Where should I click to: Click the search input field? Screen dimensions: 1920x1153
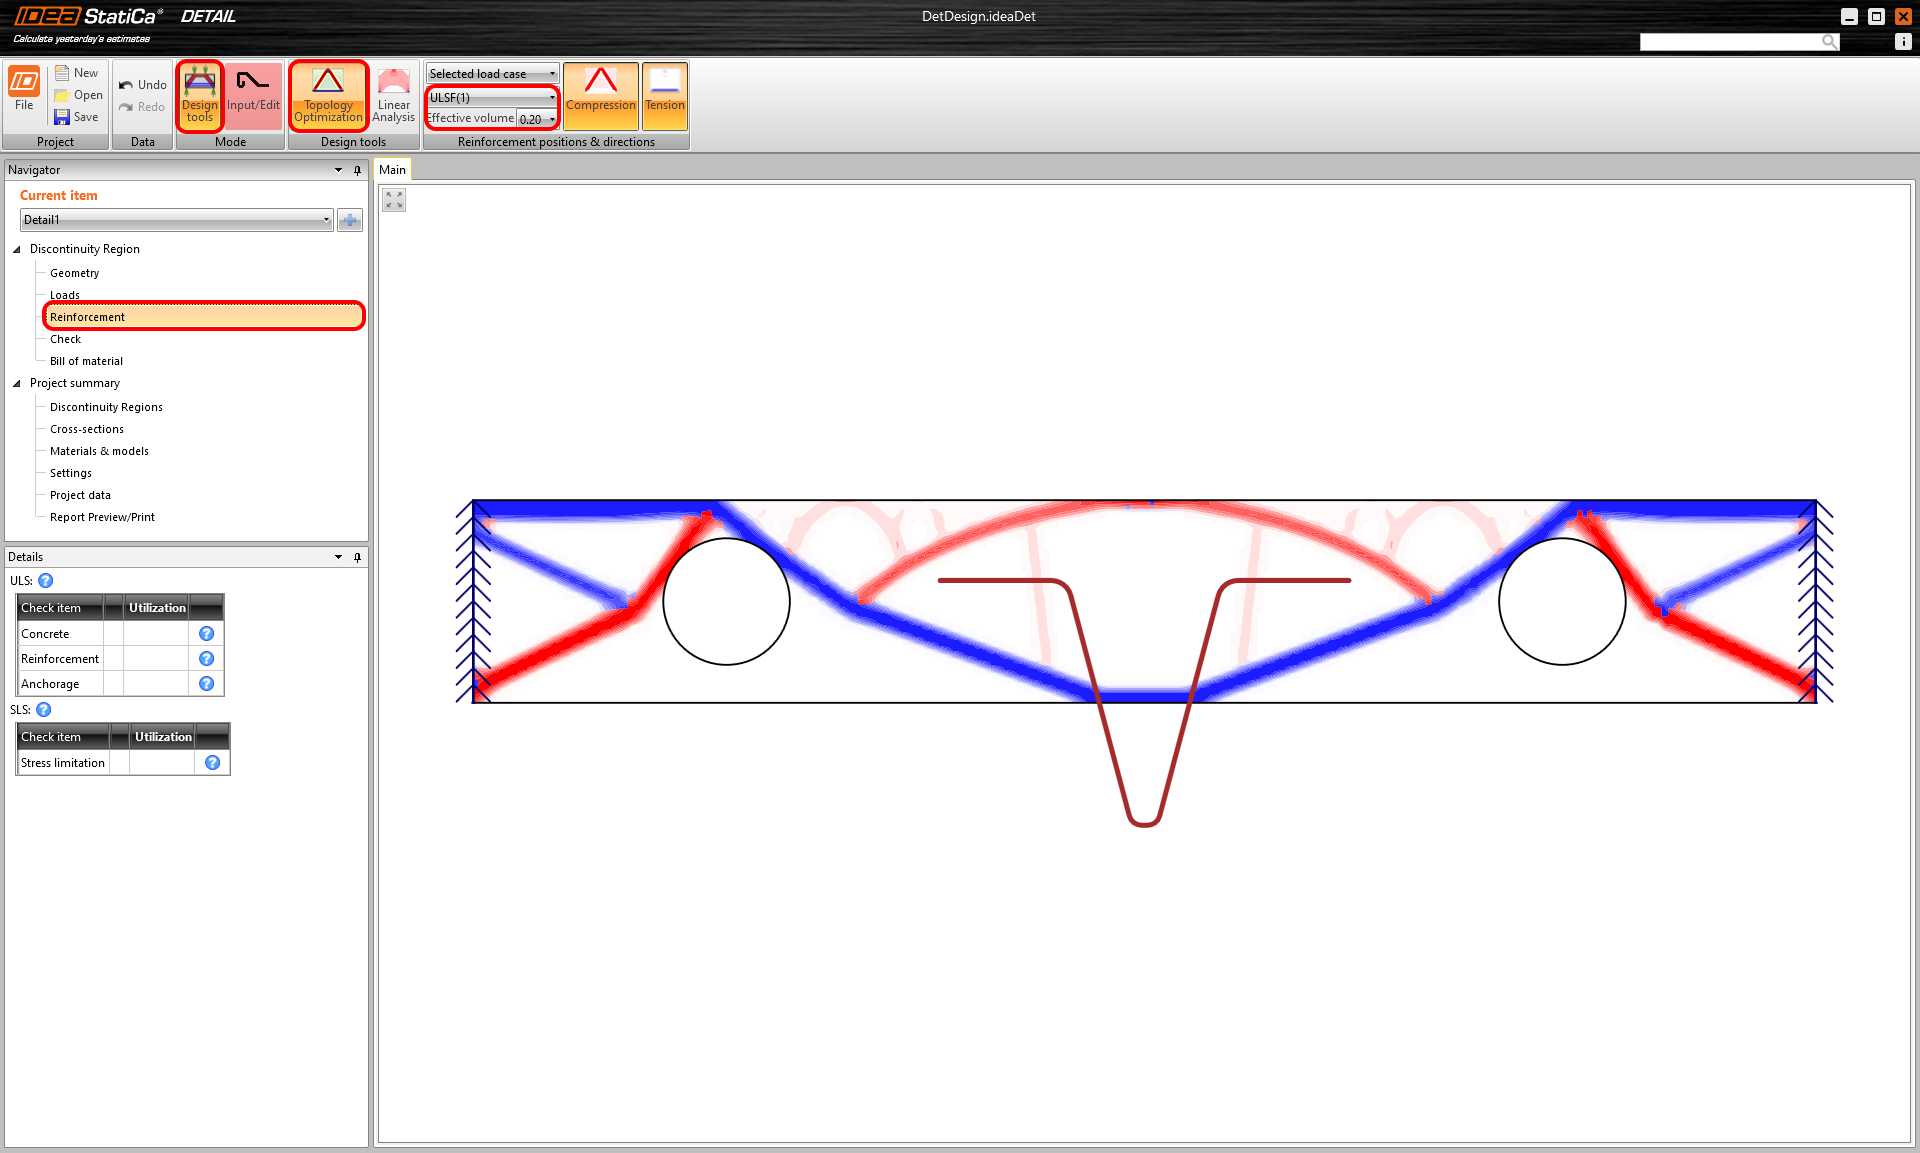click(x=1730, y=41)
